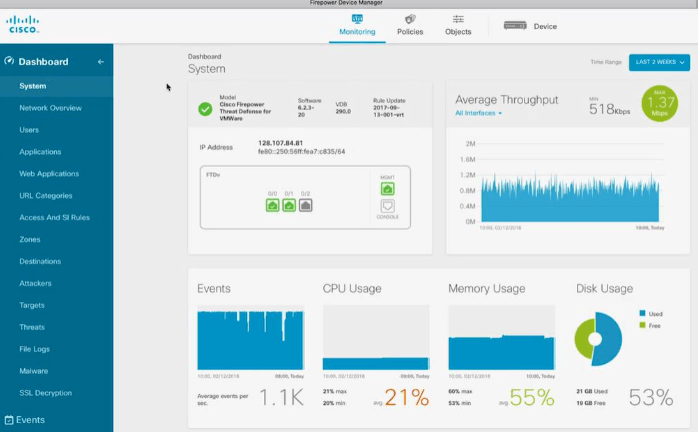The image size is (698, 432).
Task: Click the CPU Usage chart
Action: coord(376,338)
